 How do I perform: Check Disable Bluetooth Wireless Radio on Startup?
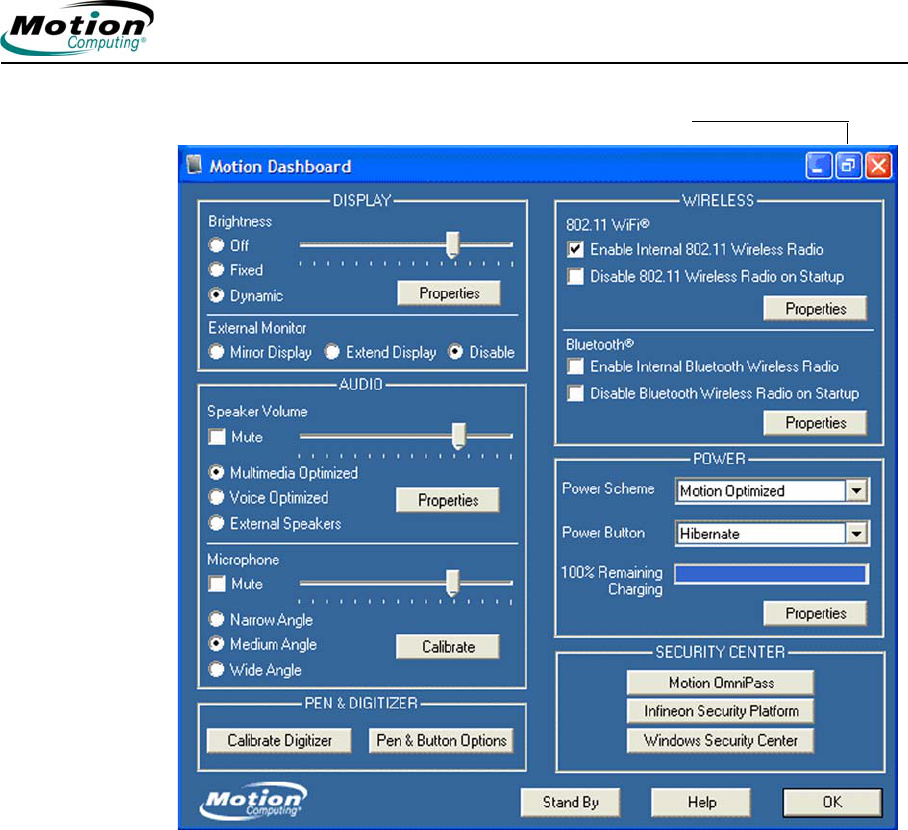point(575,393)
